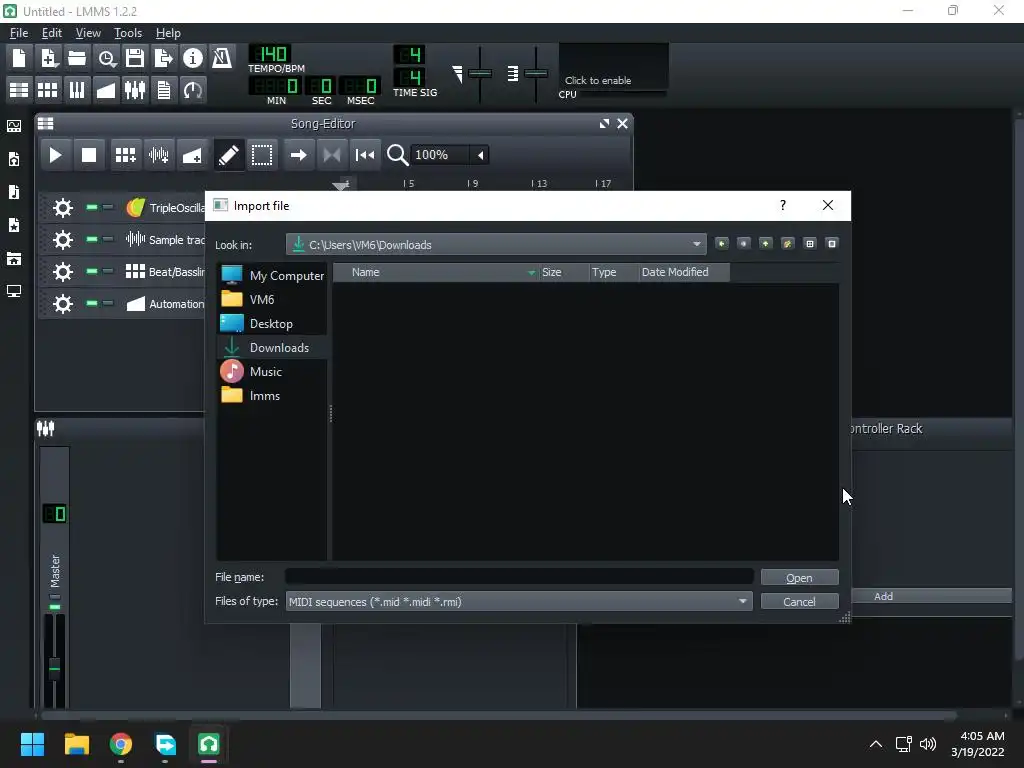Image resolution: width=1024 pixels, height=768 pixels.
Task: Switch to list view in dialog
Action: (x=810, y=244)
